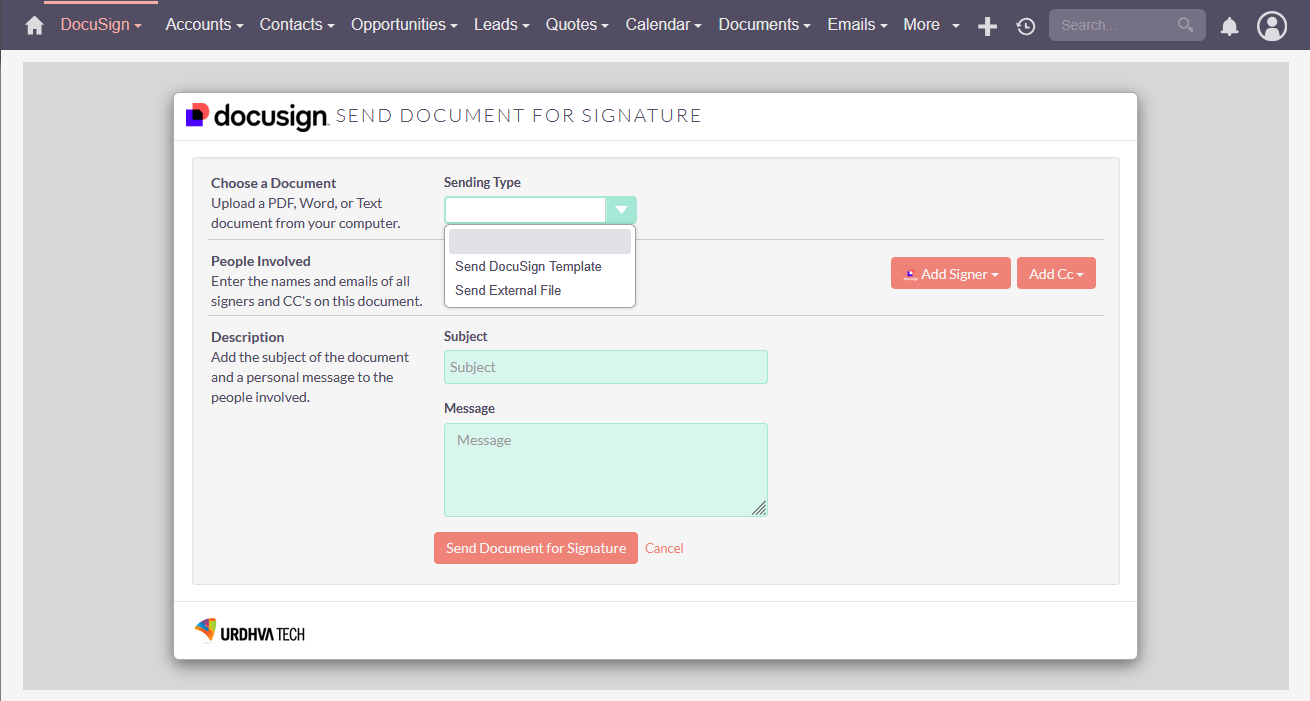Image resolution: width=1310 pixels, height=701 pixels.
Task: Click the home icon in navigation bar
Action: [35, 24]
